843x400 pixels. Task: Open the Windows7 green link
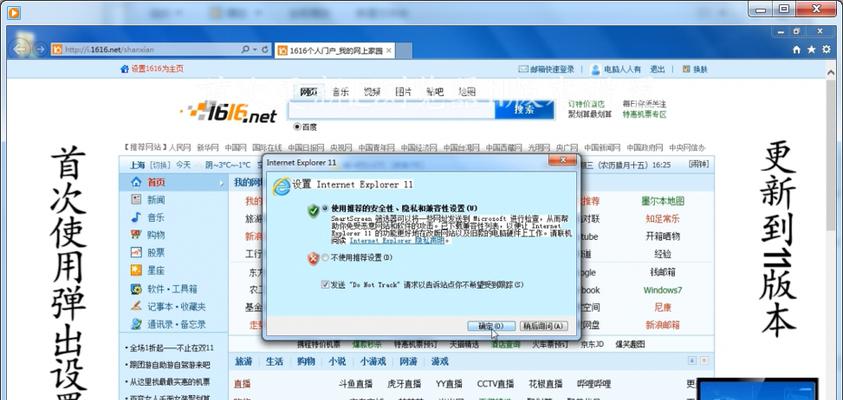click(x=663, y=290)
